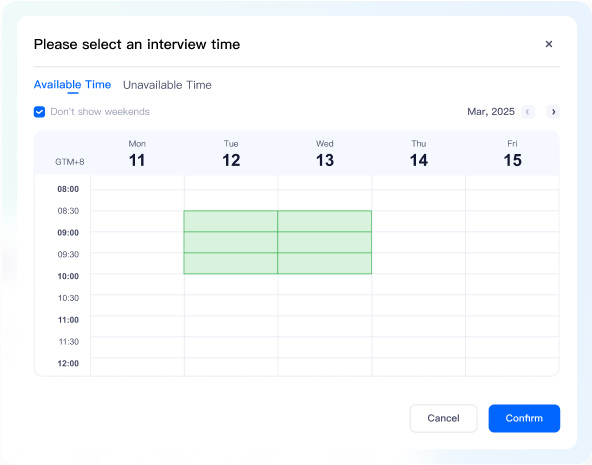
Task: Click Mar, 2025 month label
Action: [x=491, y=112]
